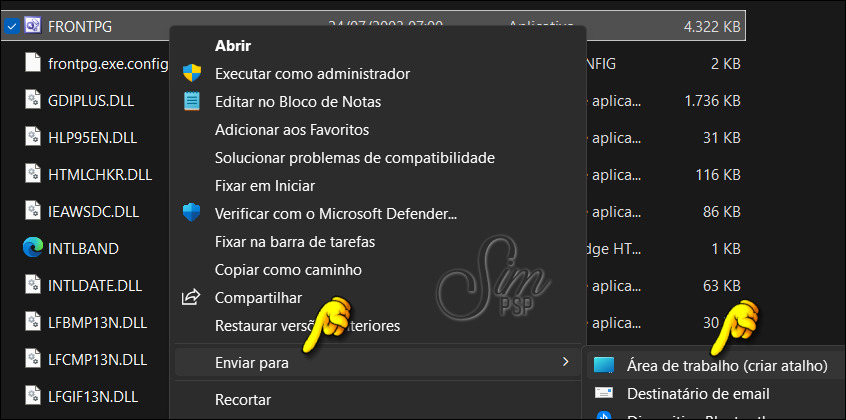Click the Microsoft Defender shield icon
The height and width of the screenshot is (420, 846).
tap(192, 214)
